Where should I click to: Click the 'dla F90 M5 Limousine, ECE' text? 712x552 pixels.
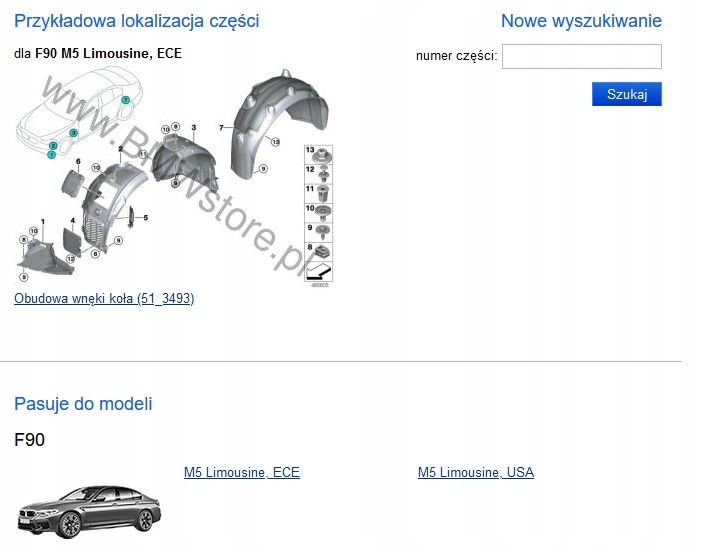(x=98, y=54)
